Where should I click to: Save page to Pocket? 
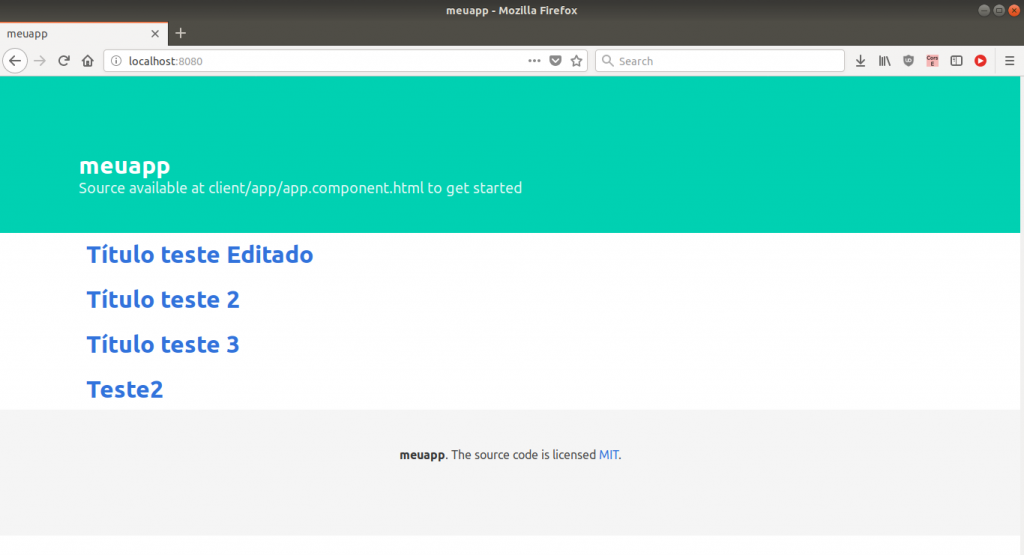[x=556, y=61]
